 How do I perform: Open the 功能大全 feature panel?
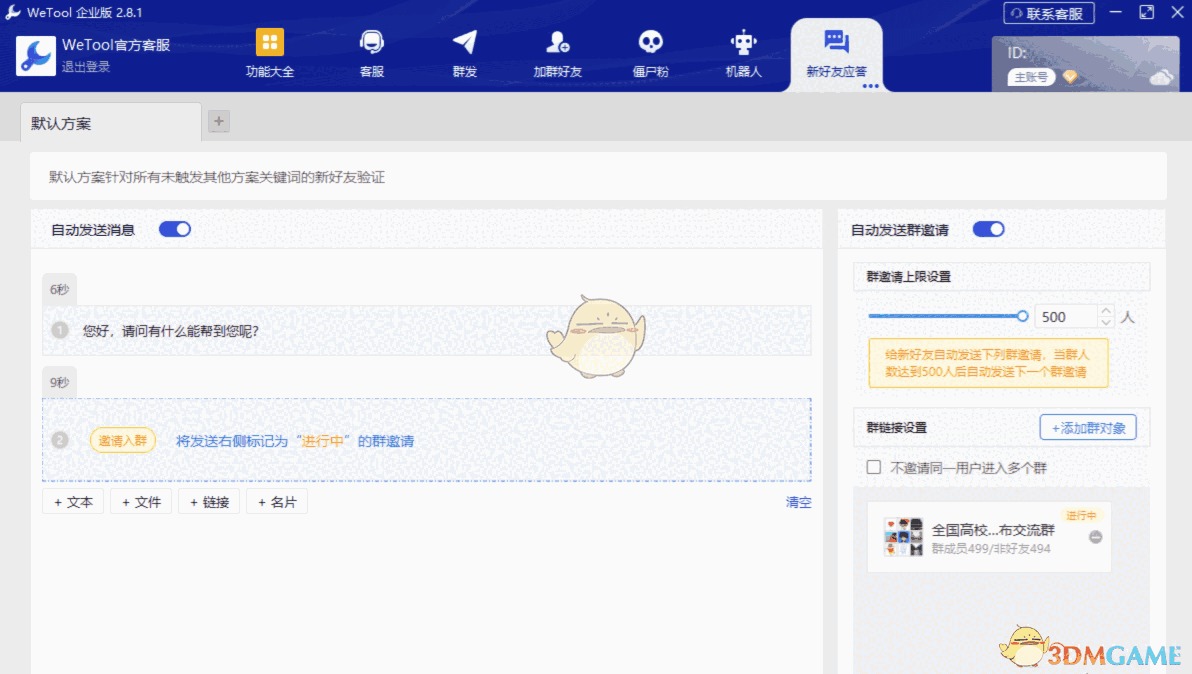(268, 54)
